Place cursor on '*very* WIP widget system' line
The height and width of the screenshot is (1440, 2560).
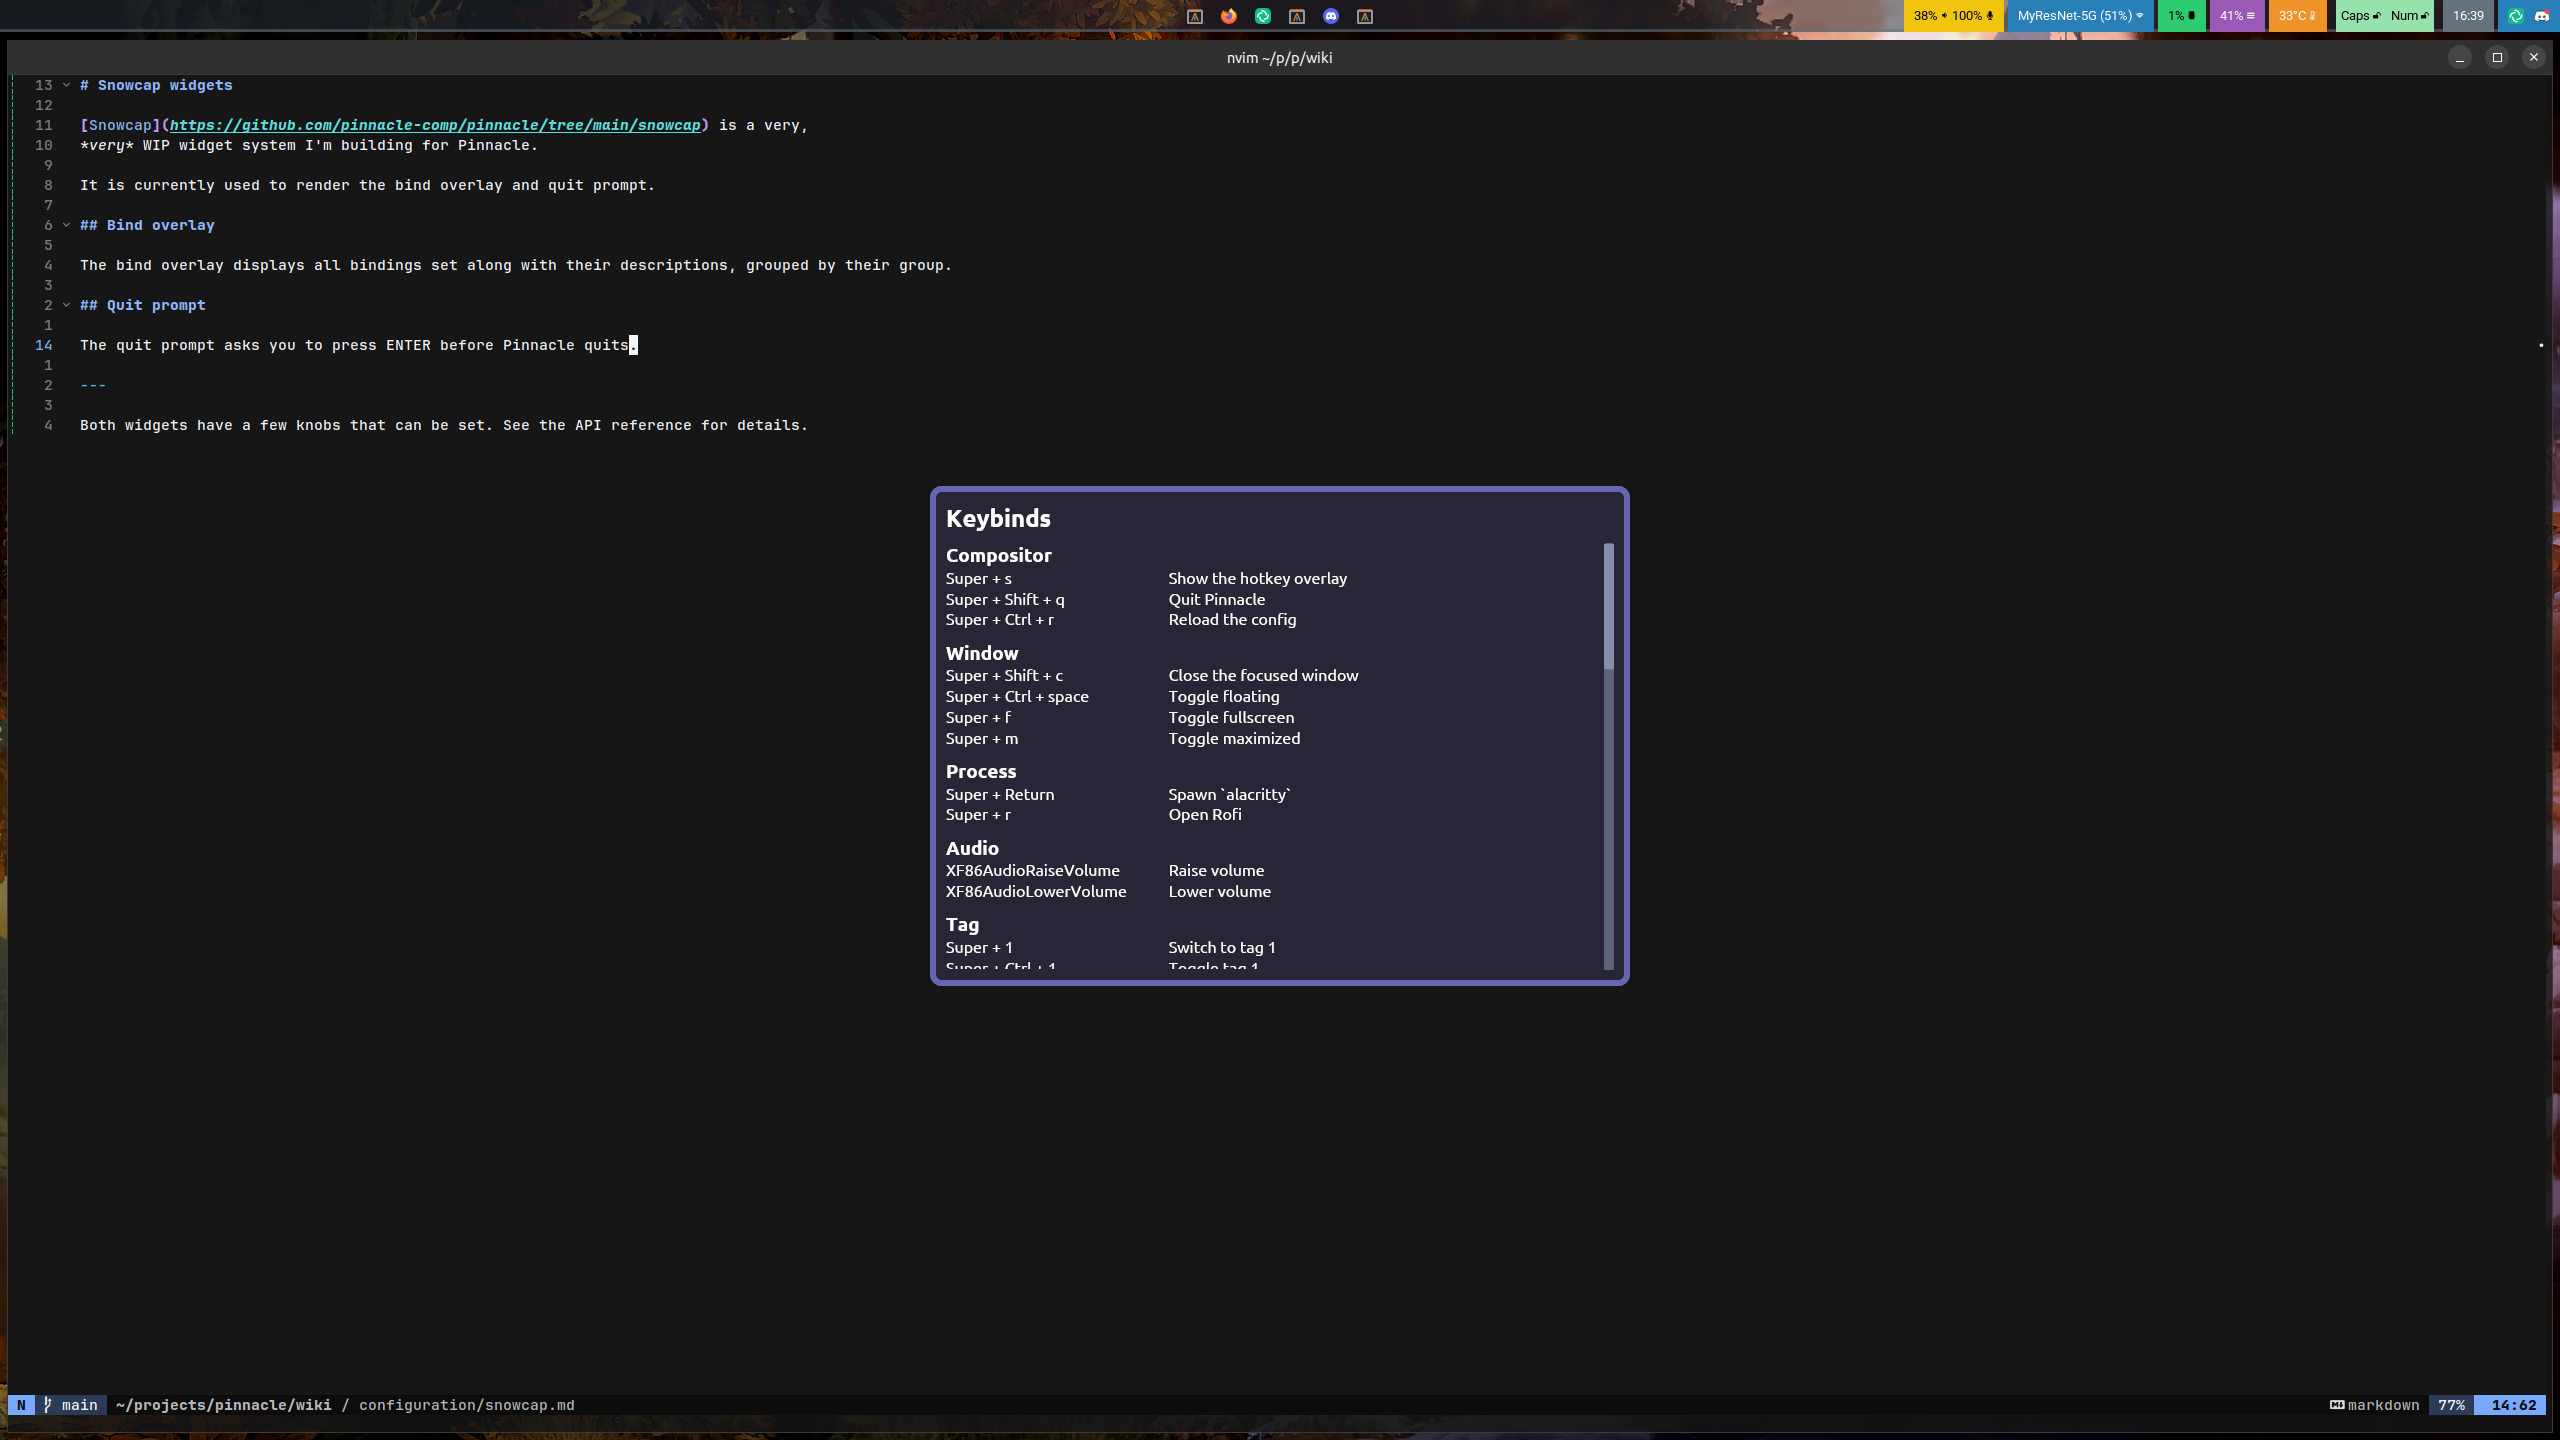(309, 145)
